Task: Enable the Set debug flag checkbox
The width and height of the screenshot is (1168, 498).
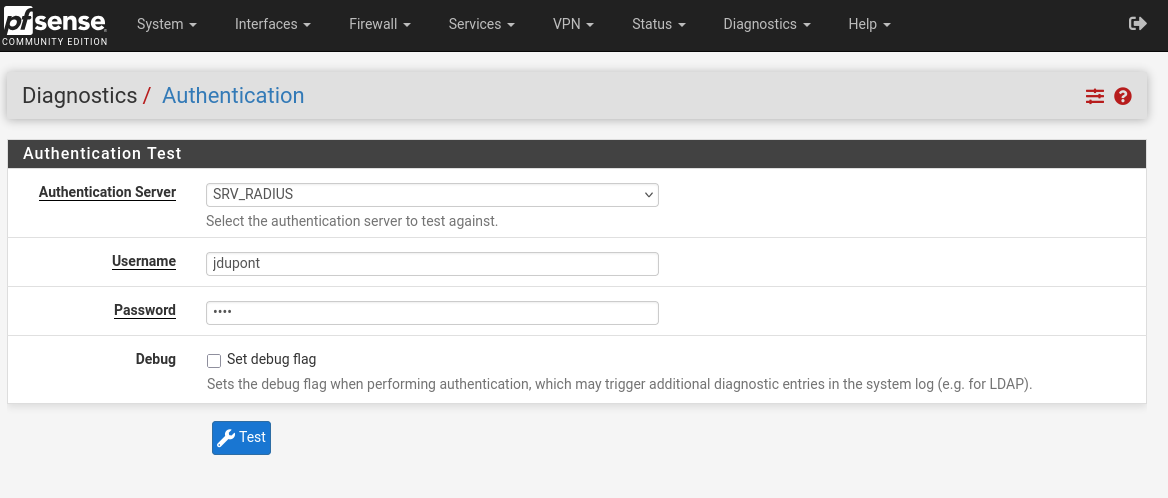Action: coord(214,360)
